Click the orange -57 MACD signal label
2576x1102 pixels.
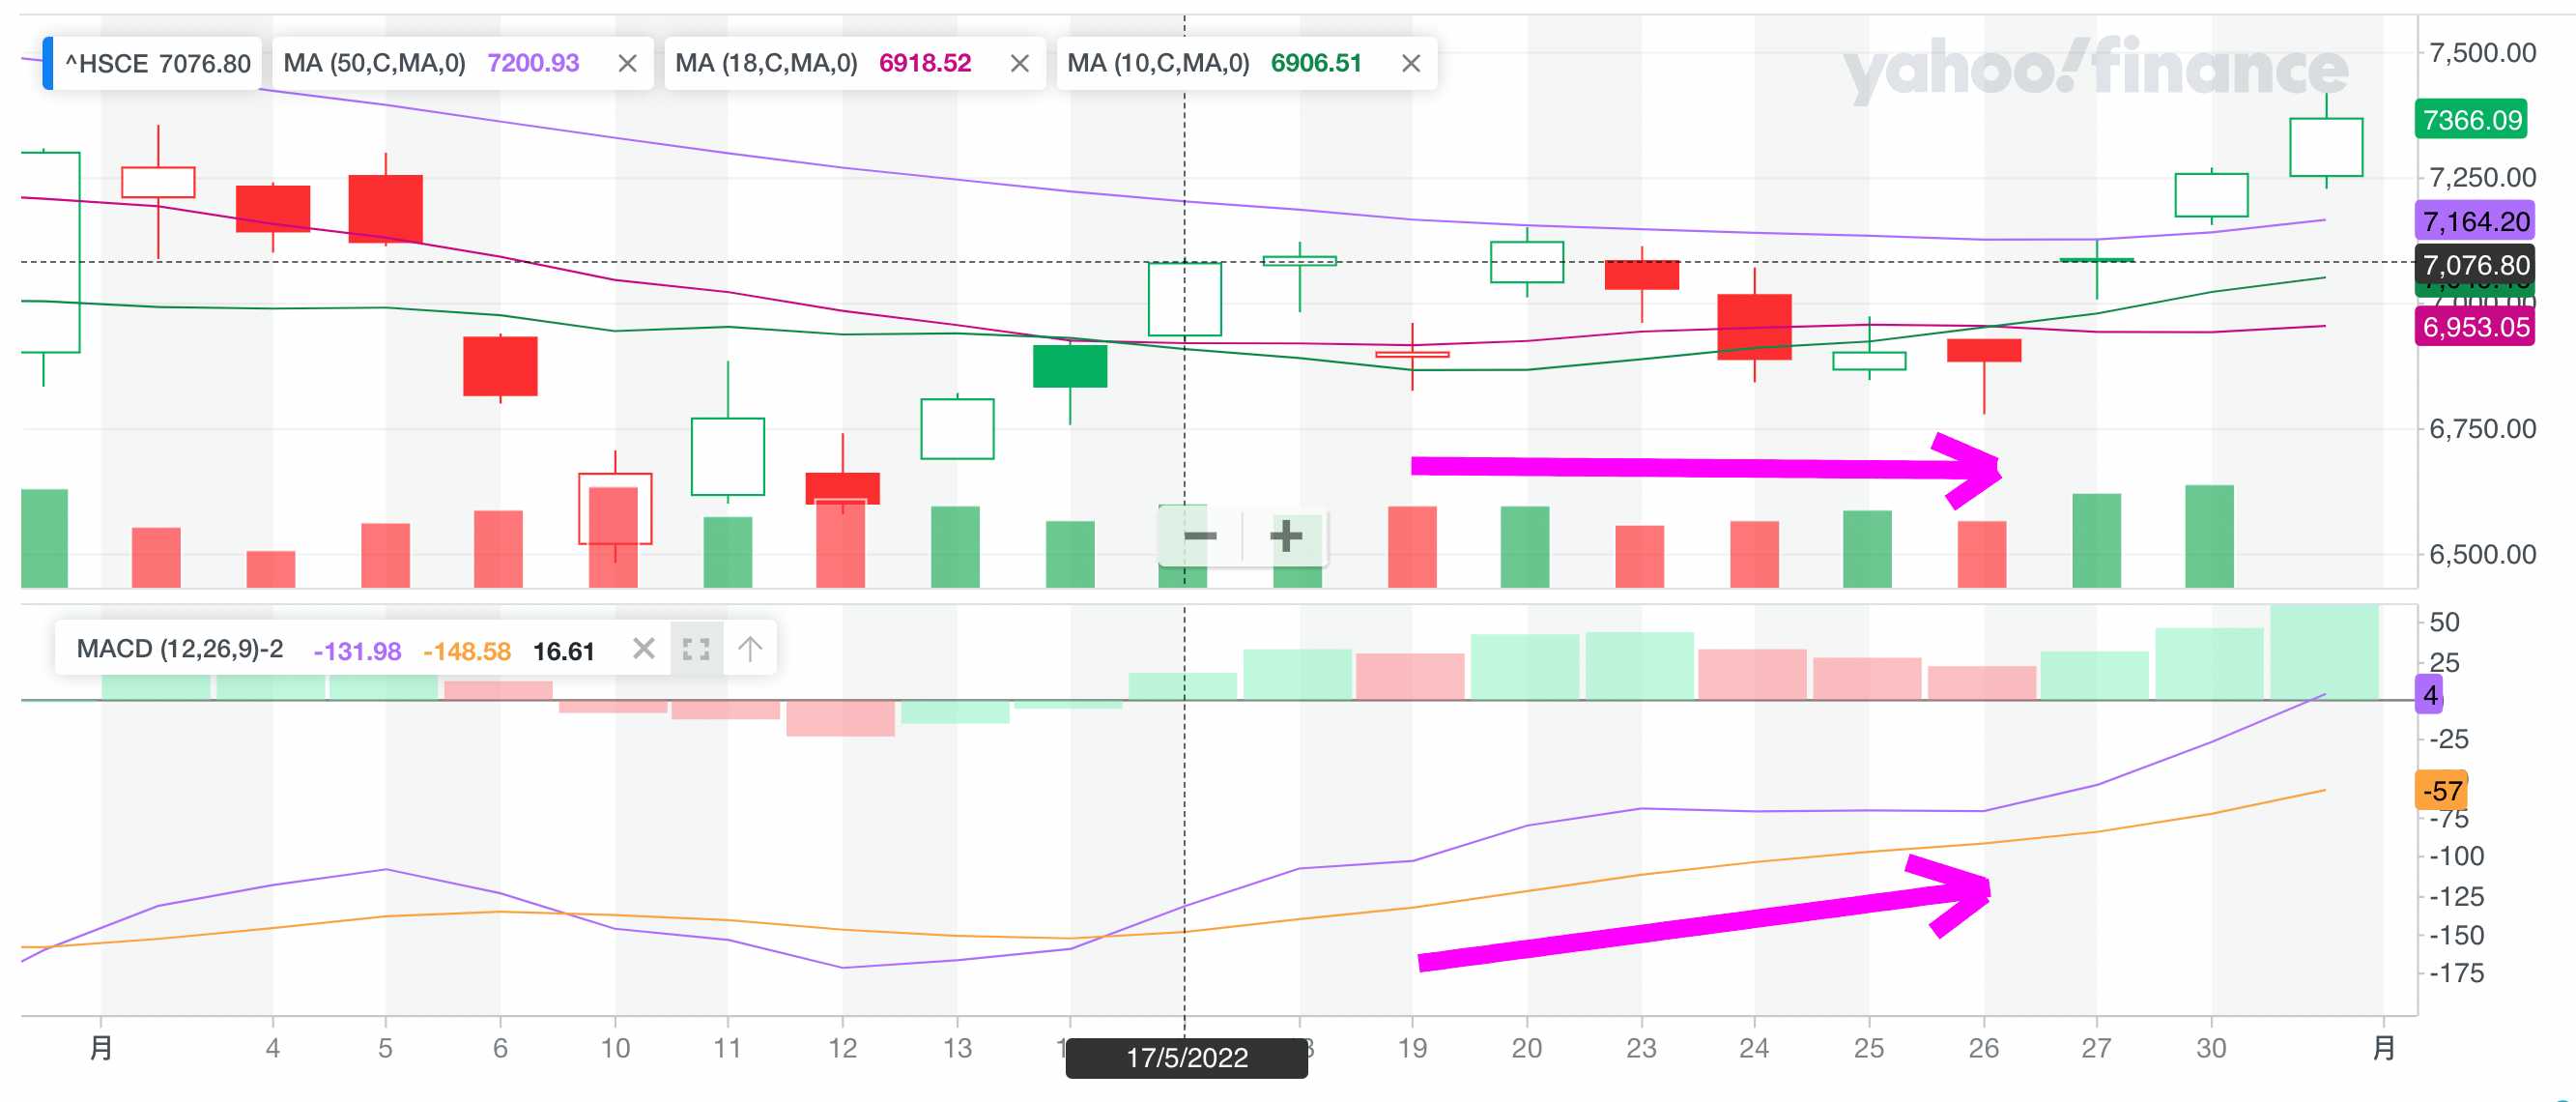point(2441,791)
